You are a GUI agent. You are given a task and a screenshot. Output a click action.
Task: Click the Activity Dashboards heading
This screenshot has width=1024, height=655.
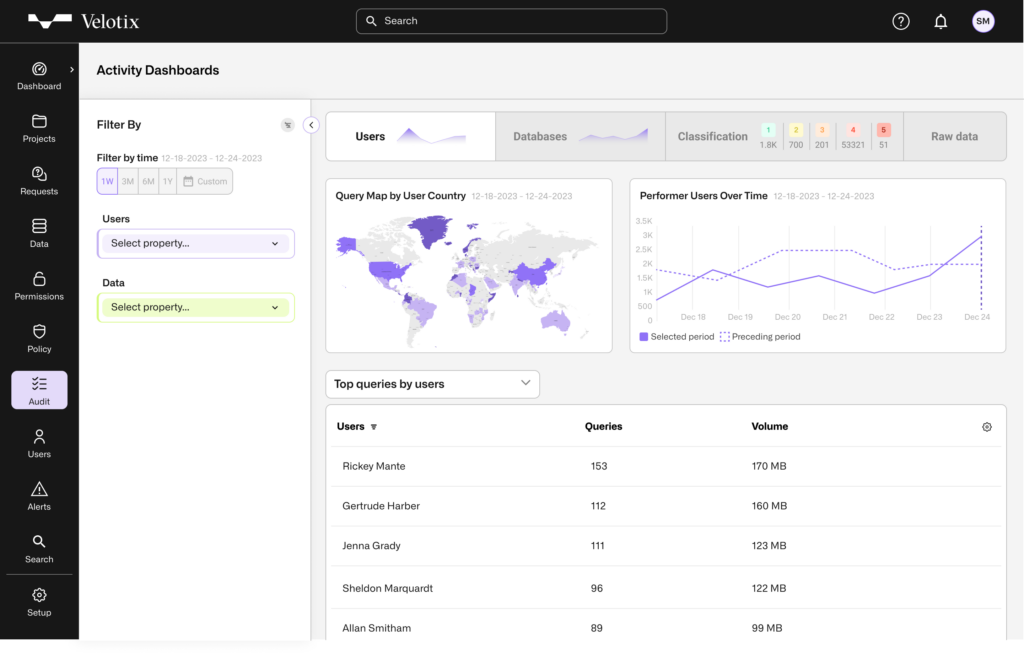pos(157,71)
